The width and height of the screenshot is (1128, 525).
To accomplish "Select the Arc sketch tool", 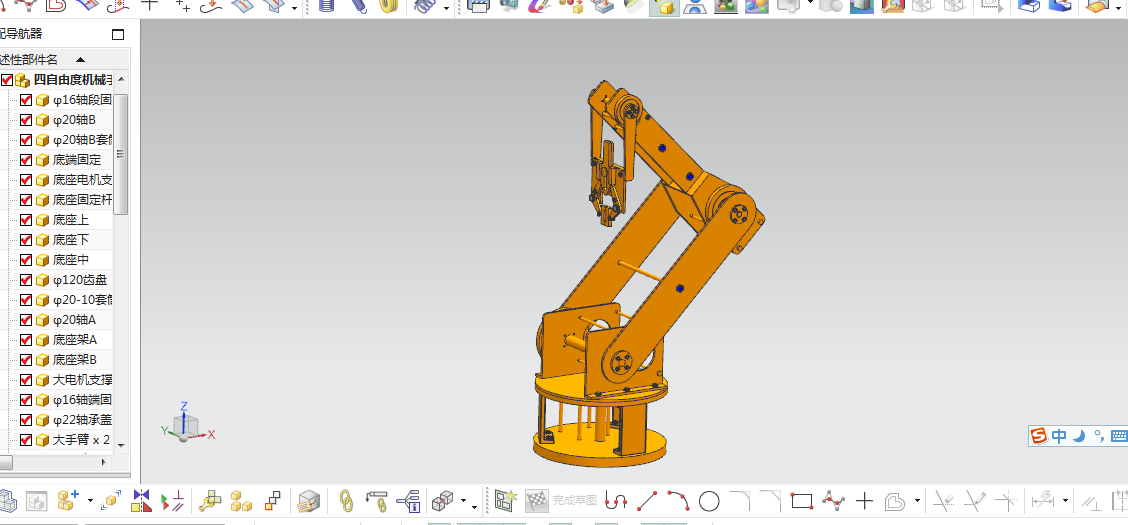I will click(x=678, y=501).
